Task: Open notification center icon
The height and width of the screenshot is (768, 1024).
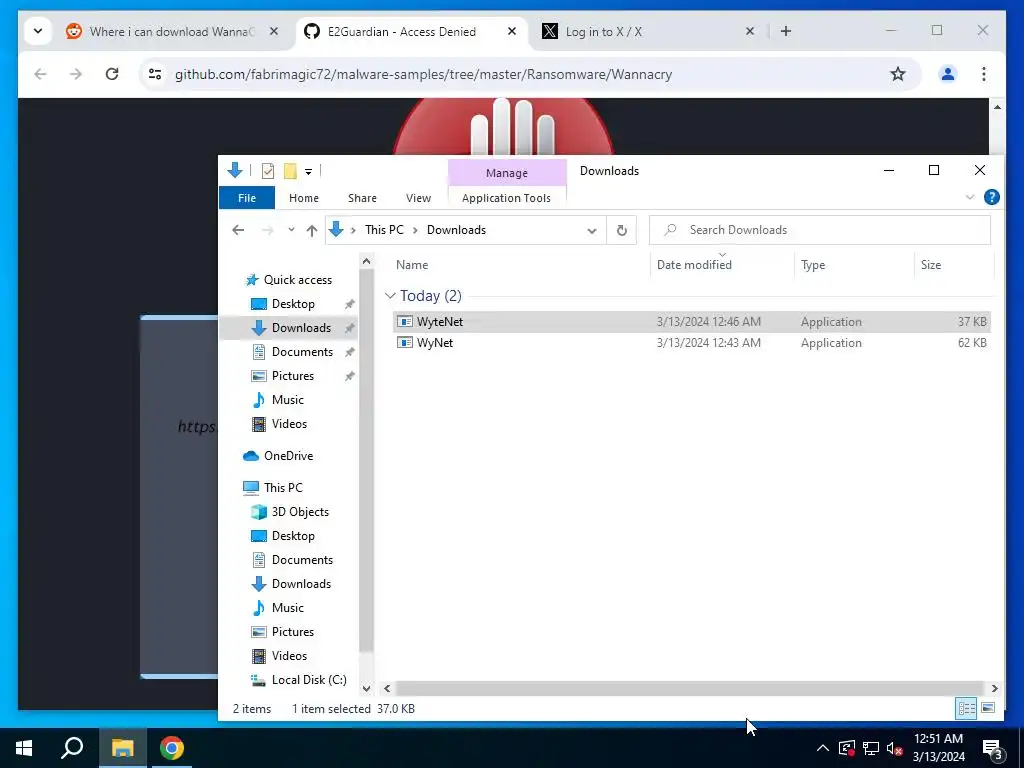Action: click(x=993, y=748)
